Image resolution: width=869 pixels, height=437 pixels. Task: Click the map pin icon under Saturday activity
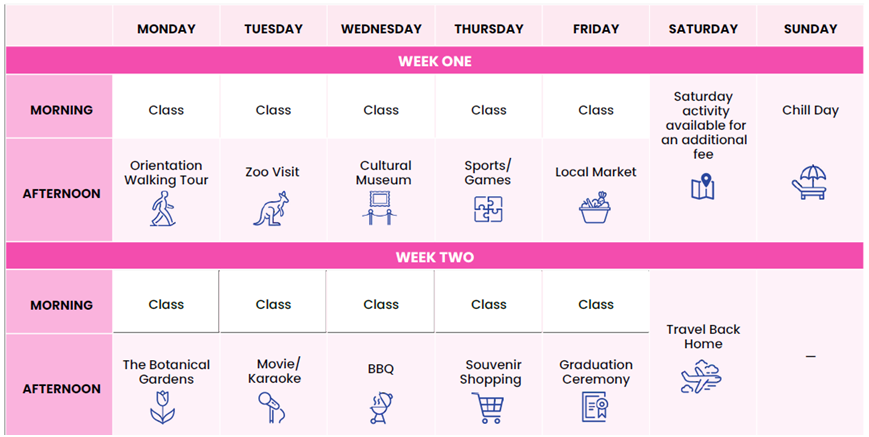point(703,187)
